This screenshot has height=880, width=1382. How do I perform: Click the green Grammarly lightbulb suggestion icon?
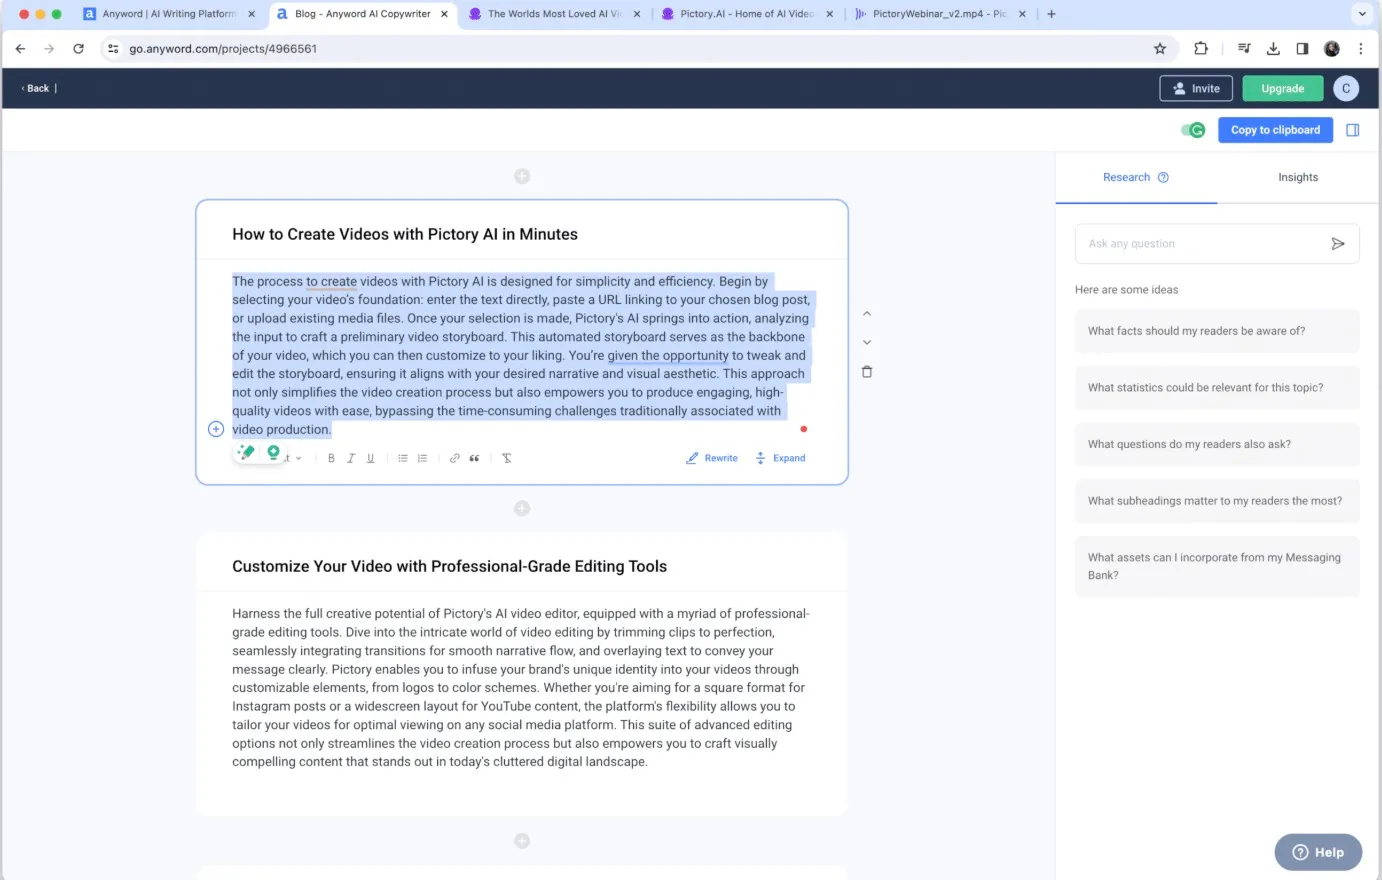[273, 452]
